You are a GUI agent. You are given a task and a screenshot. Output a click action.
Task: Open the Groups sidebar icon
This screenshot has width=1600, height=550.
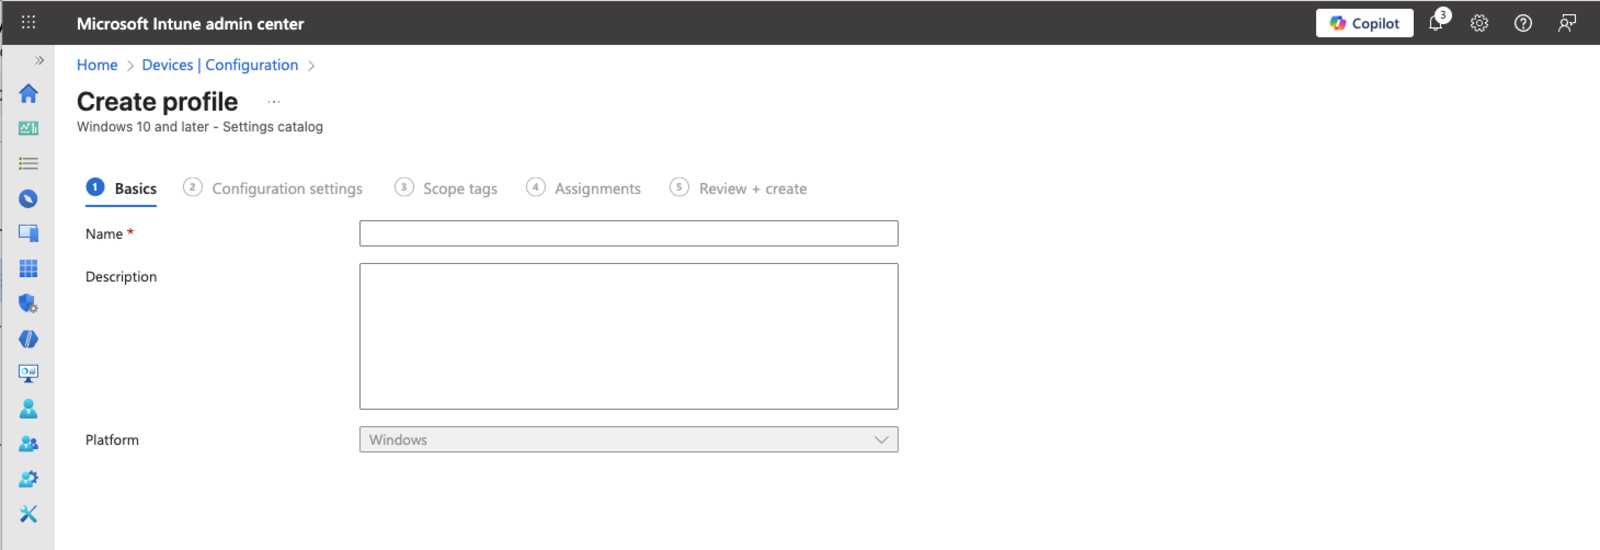28,443
